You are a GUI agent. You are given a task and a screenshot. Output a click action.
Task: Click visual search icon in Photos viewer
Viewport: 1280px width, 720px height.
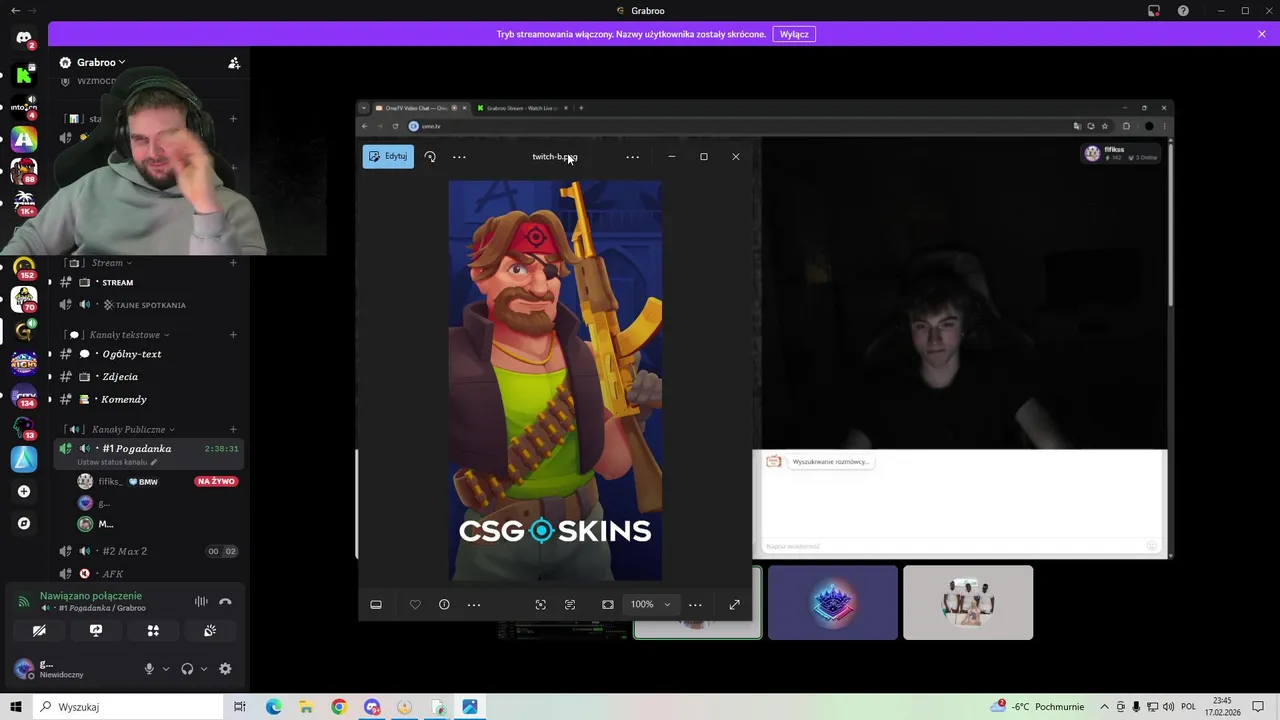click(x=541, y=605)
